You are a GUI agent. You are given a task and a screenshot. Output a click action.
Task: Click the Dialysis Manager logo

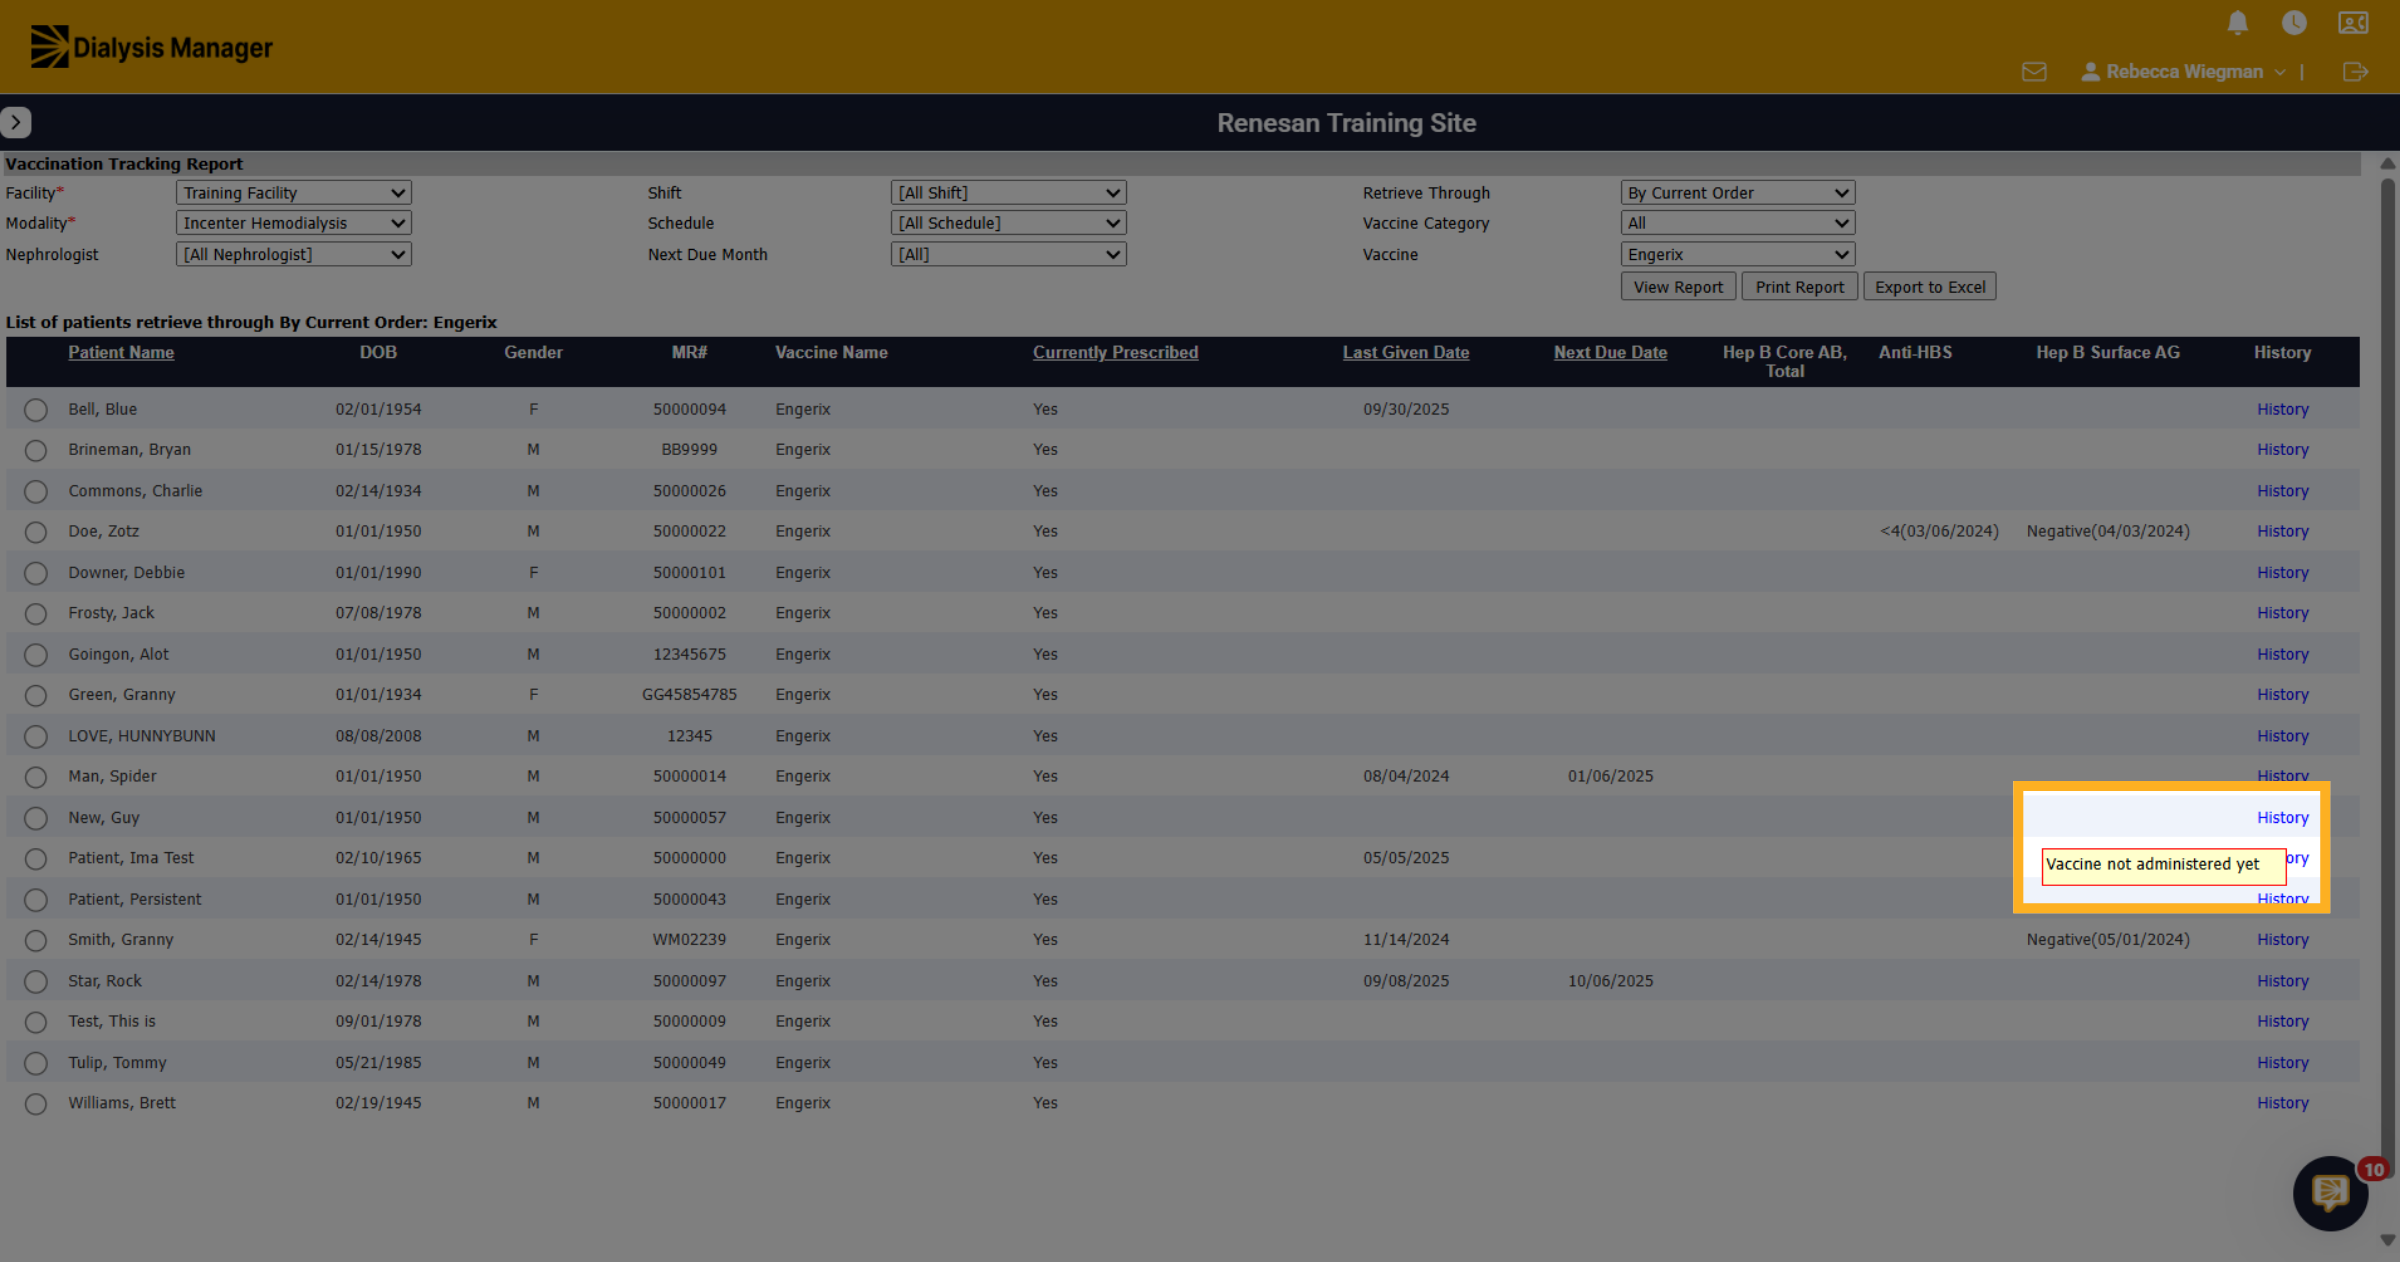pos(151,47)
